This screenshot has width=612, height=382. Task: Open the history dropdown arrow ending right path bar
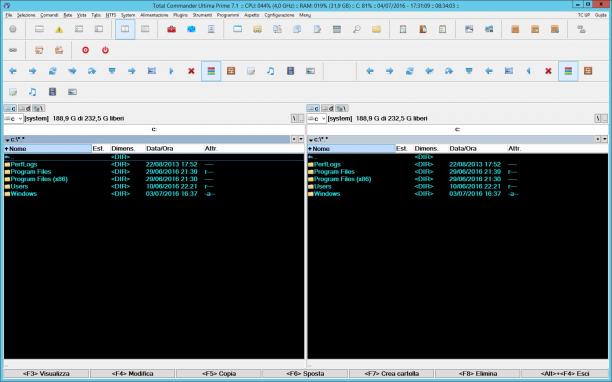pos(605,139)
